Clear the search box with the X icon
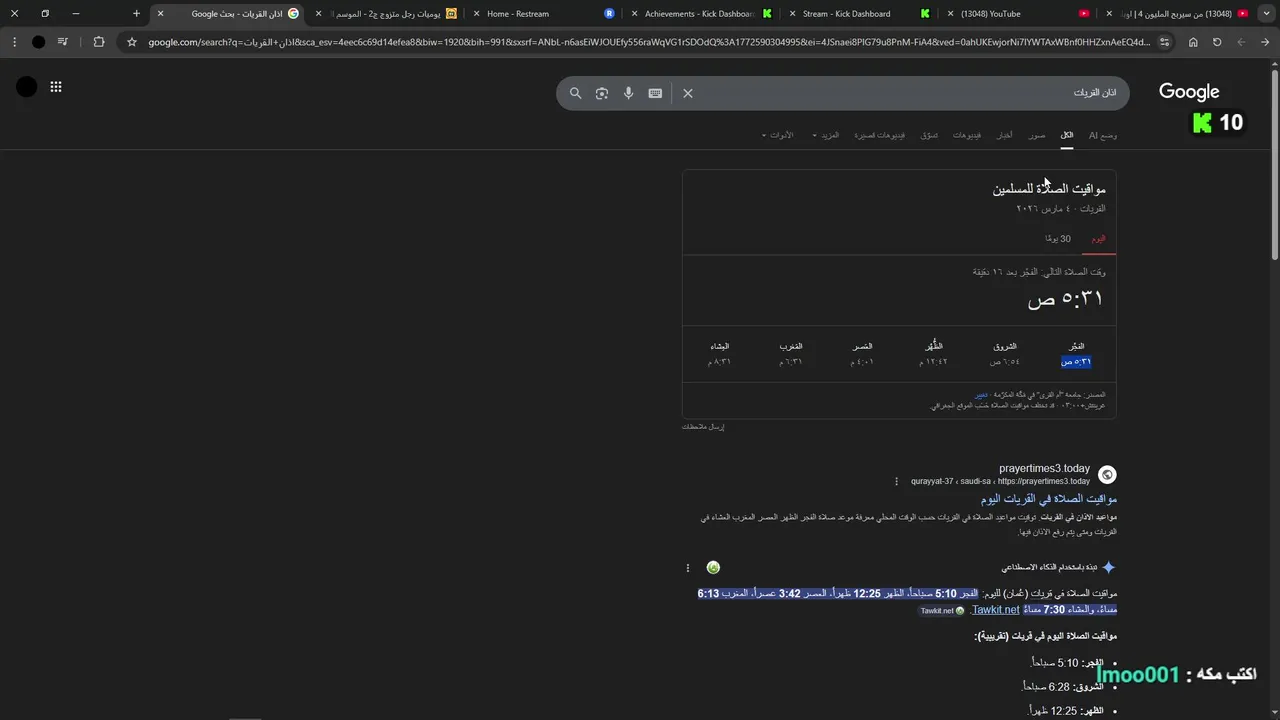 pos(688,93)
